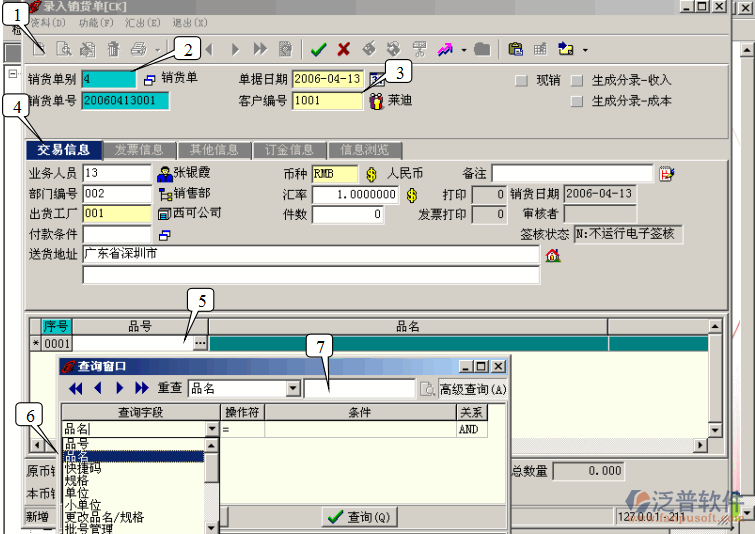Switch to 发票信息 tab
Screen dimensions: 755x534
tap(139, 150)
